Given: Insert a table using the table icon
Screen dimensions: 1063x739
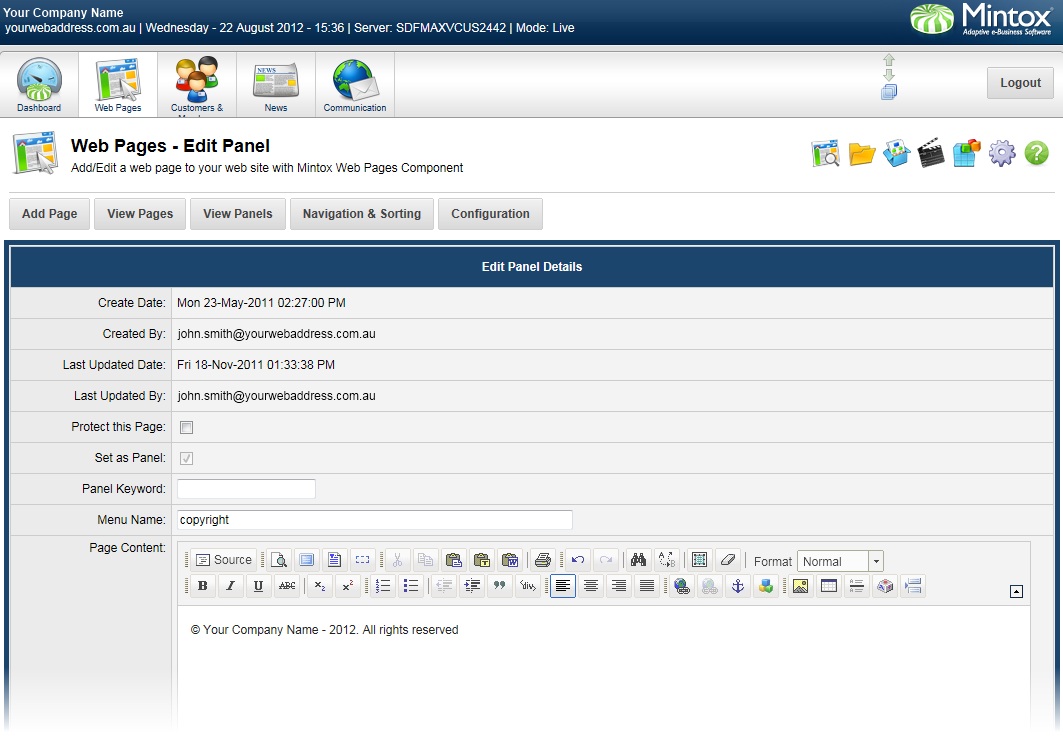Looking at the screenshot, I should pos(827,586).
